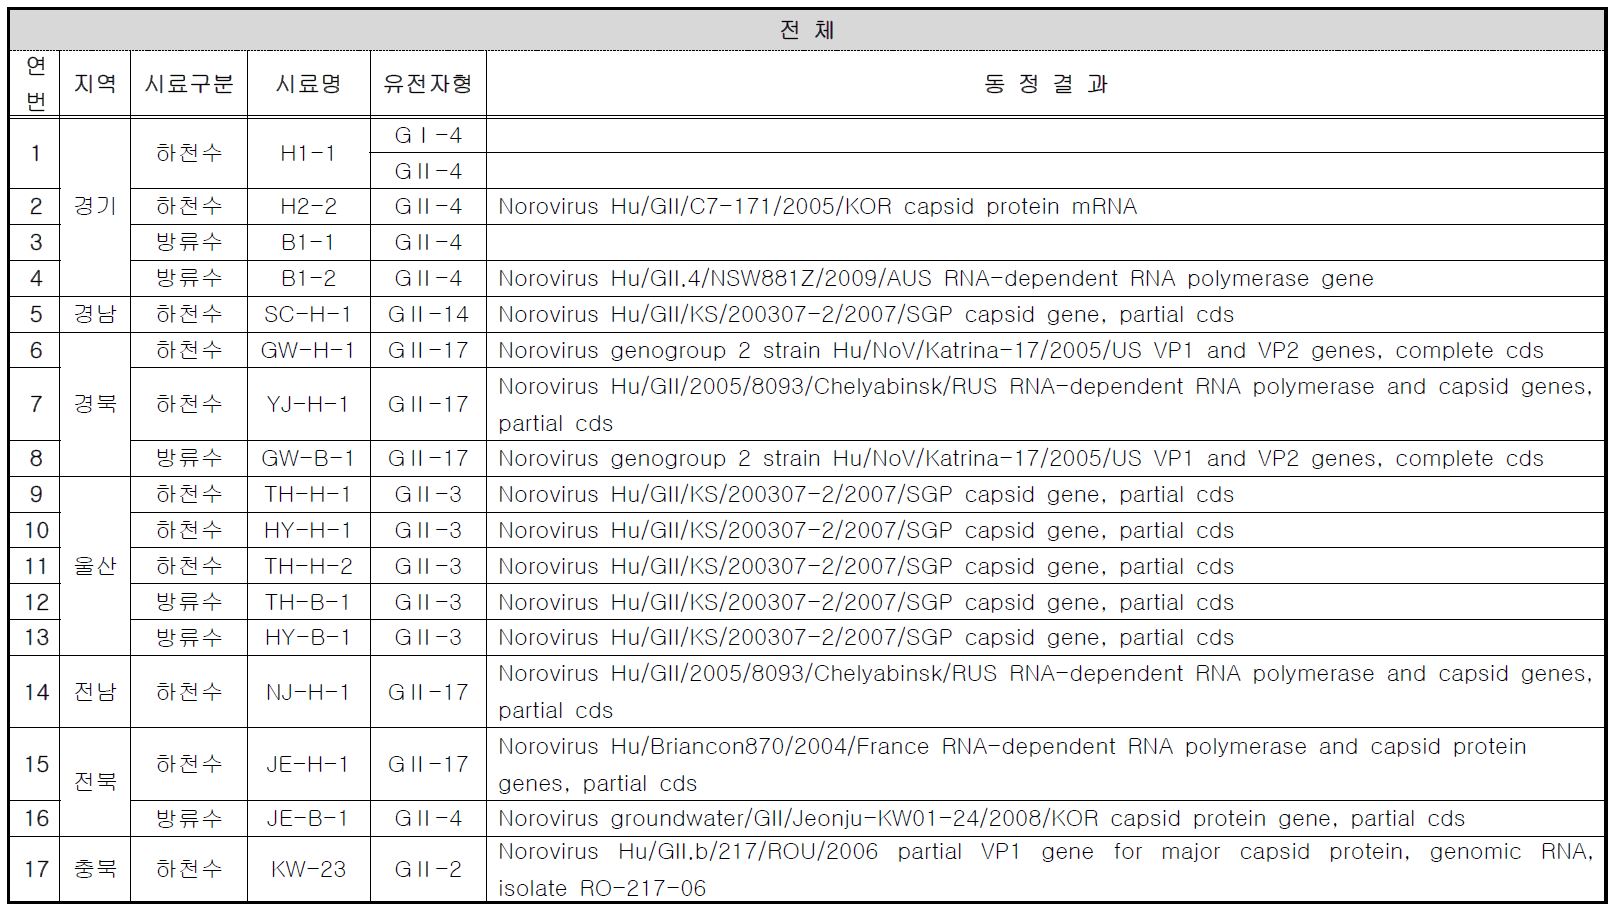Select region cell 경기
Screen dimensions: 1615x913
point(95,206)
